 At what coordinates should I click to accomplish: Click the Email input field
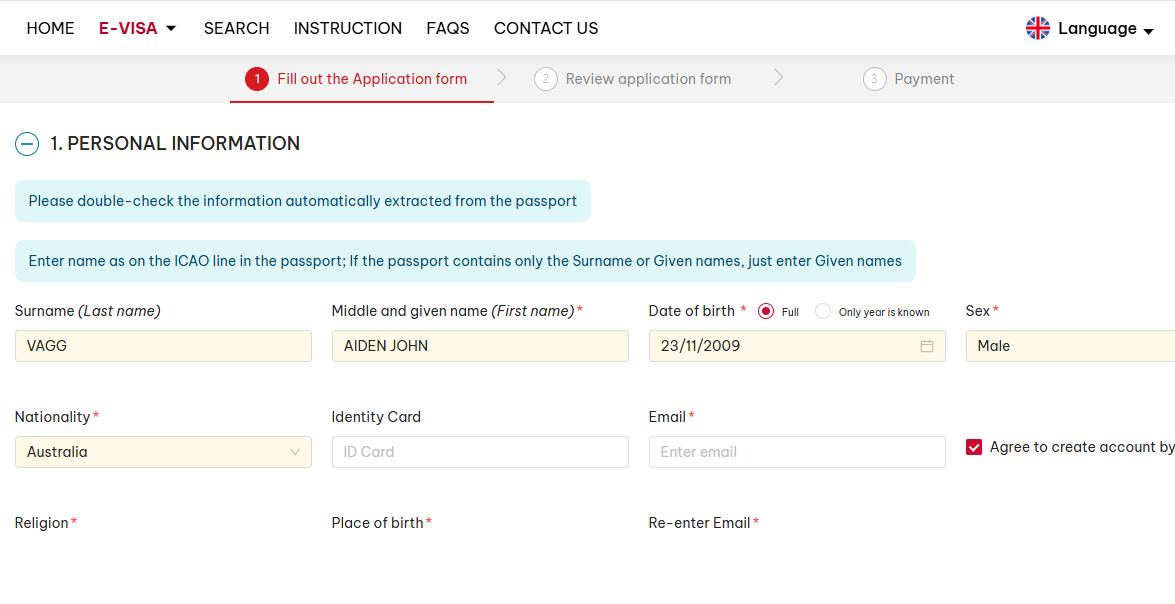click(796, 452)
